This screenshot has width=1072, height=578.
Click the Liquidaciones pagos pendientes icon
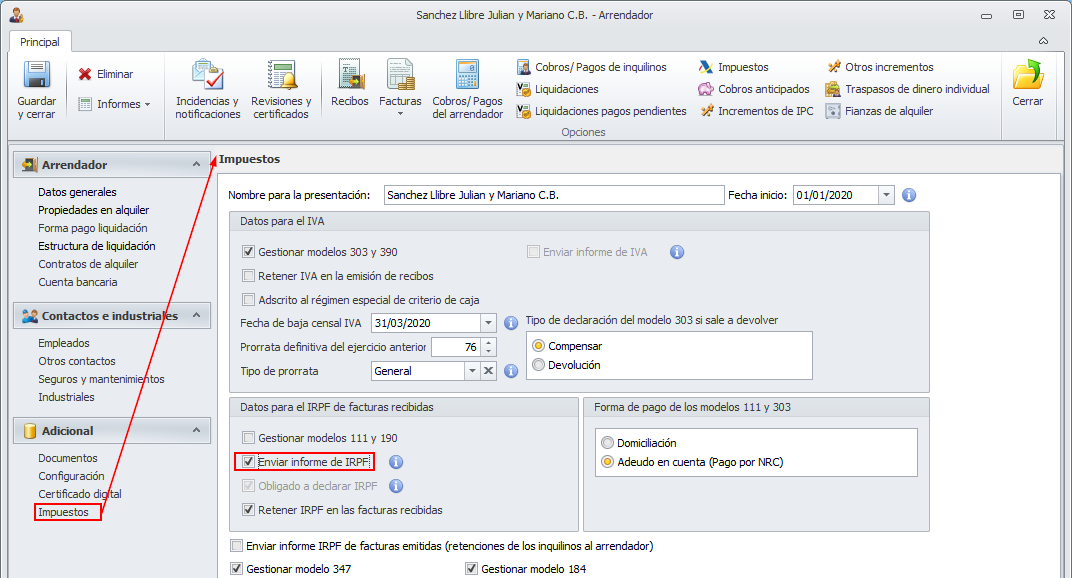[x=524, y=111]
